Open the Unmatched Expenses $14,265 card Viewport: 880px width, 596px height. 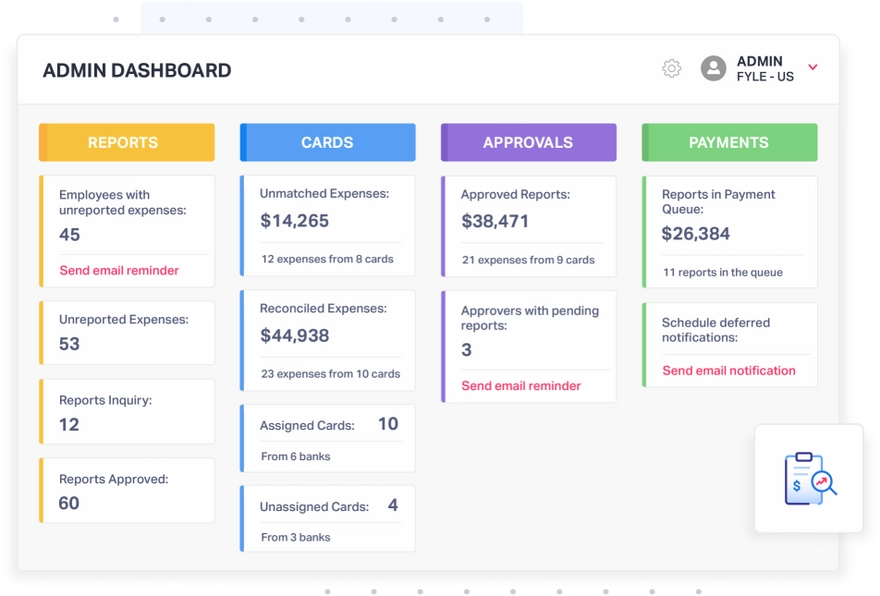[x=327, y=225]
